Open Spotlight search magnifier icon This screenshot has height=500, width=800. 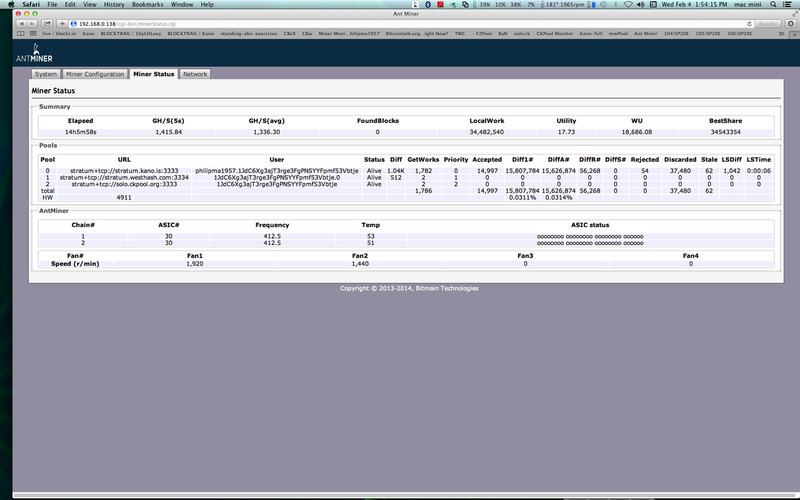coord(773,4)
